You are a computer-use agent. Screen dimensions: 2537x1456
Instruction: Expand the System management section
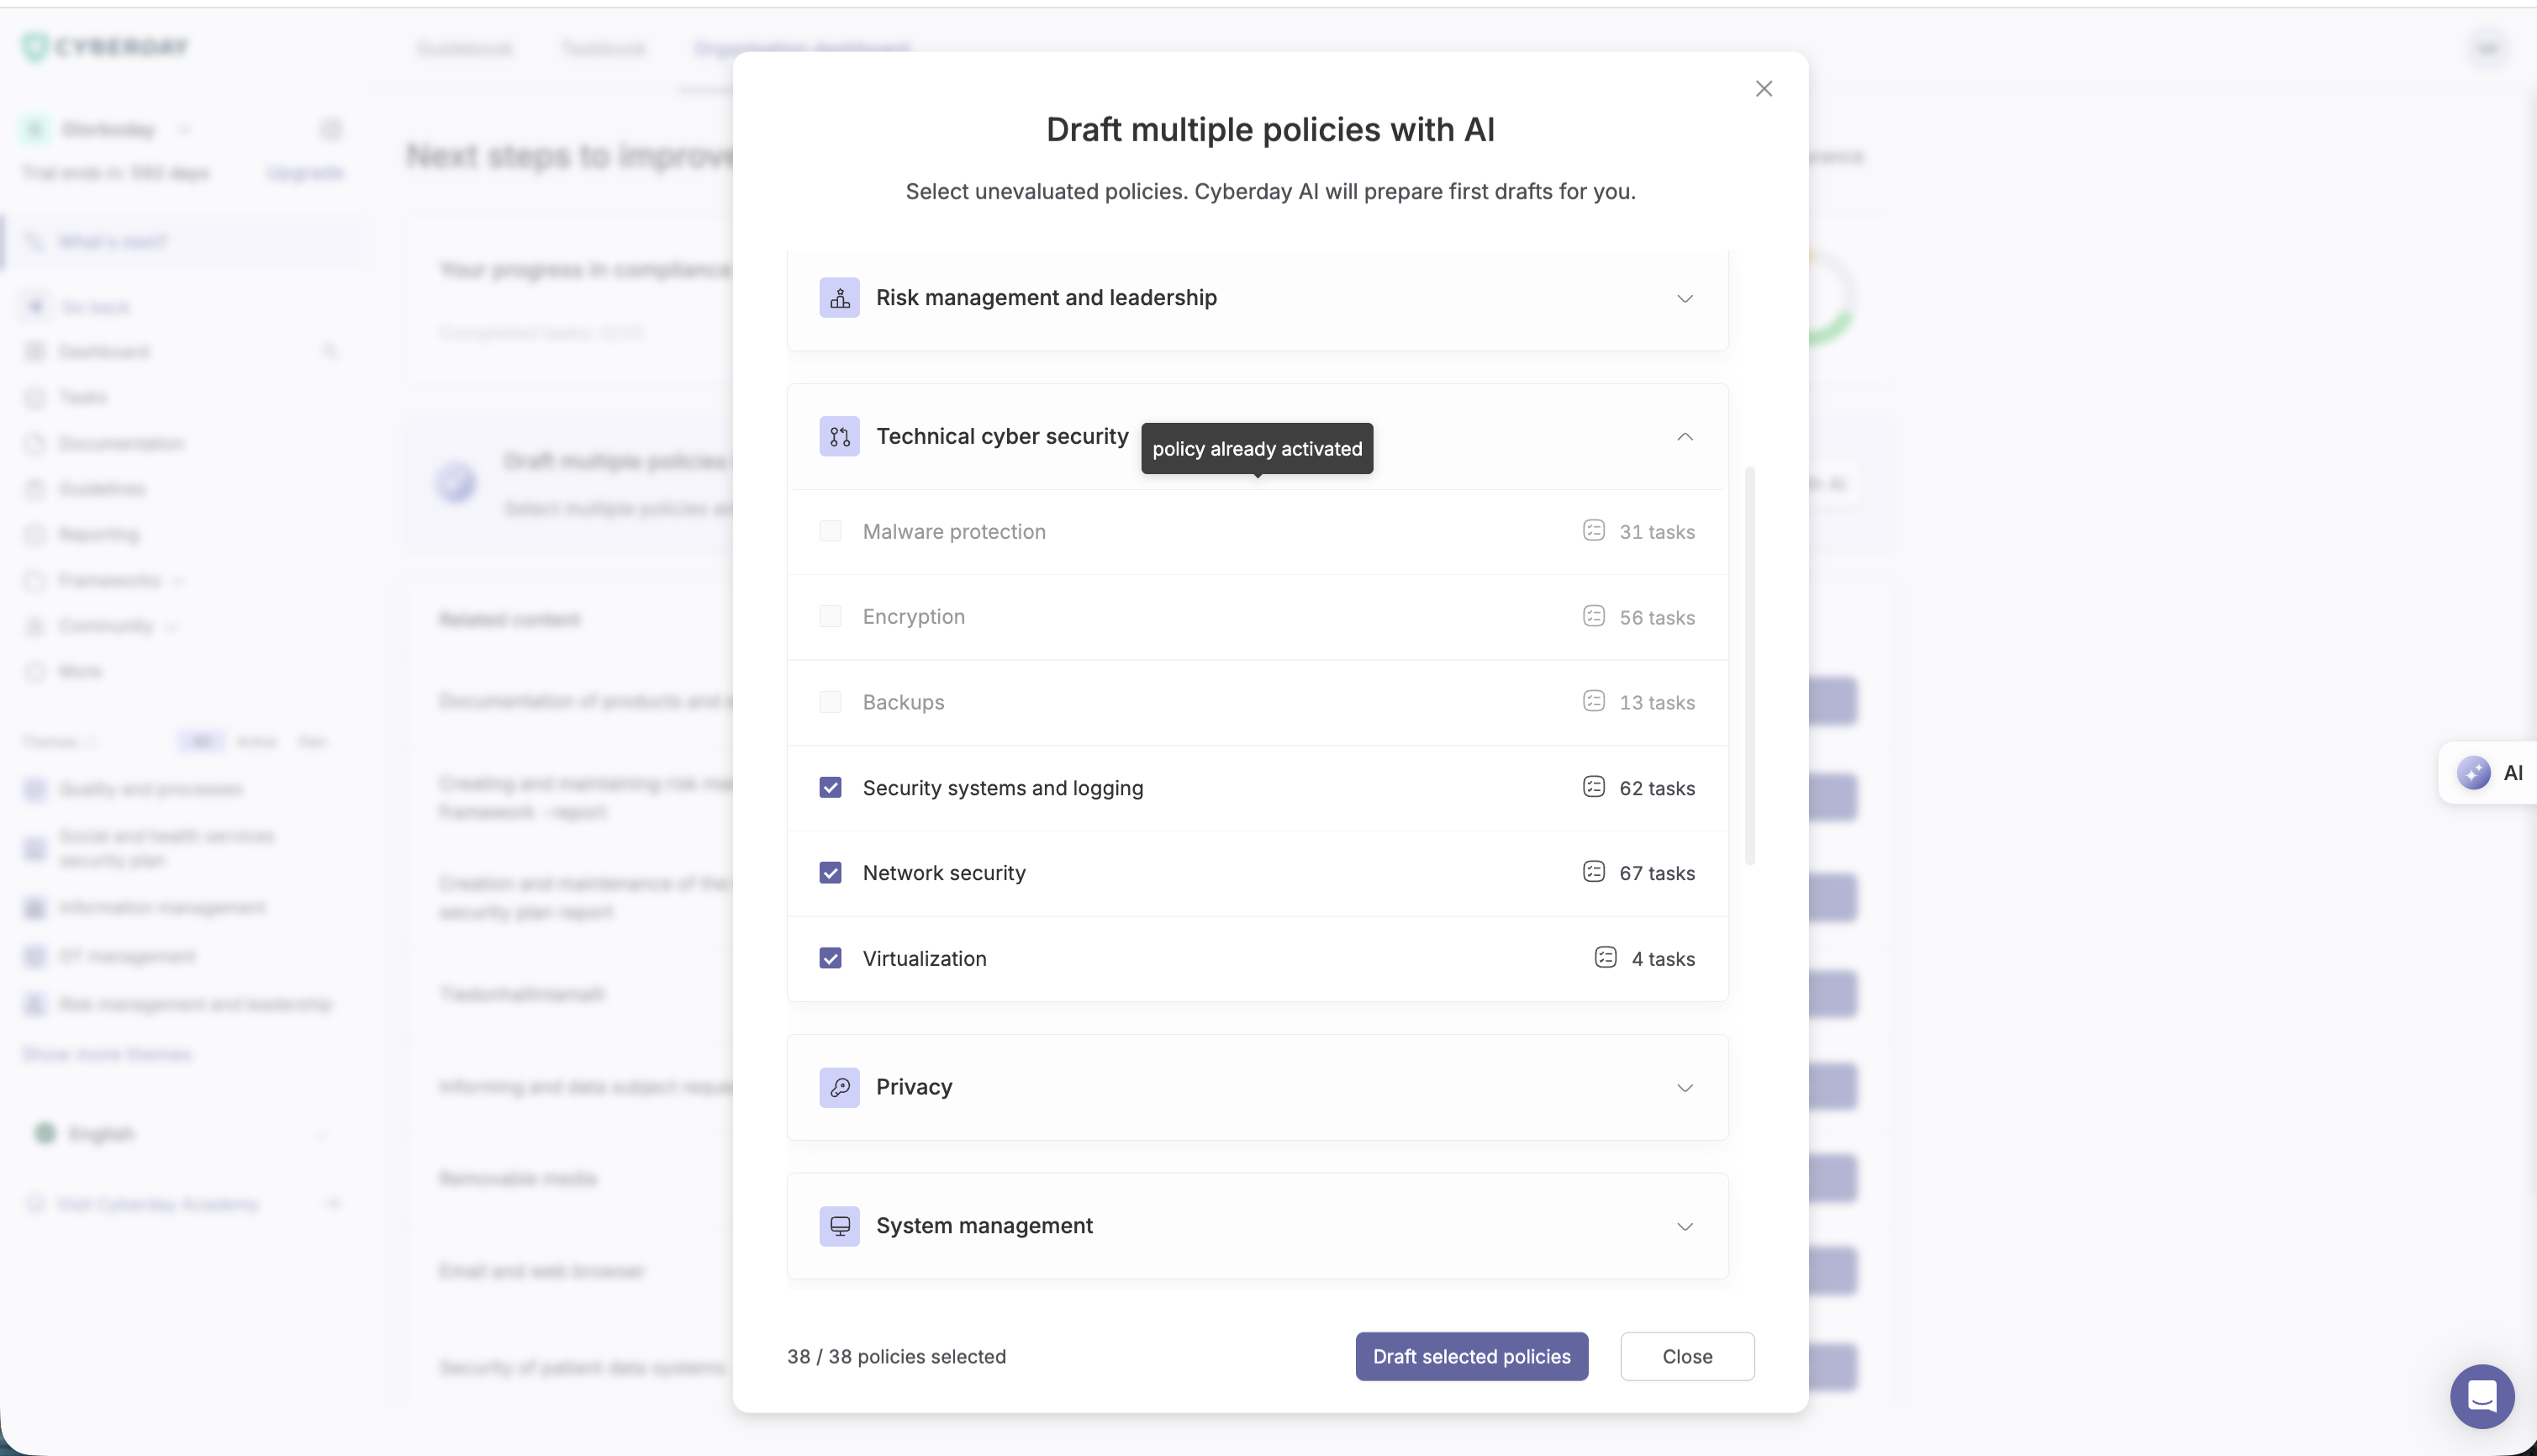coord(1684,1226)
